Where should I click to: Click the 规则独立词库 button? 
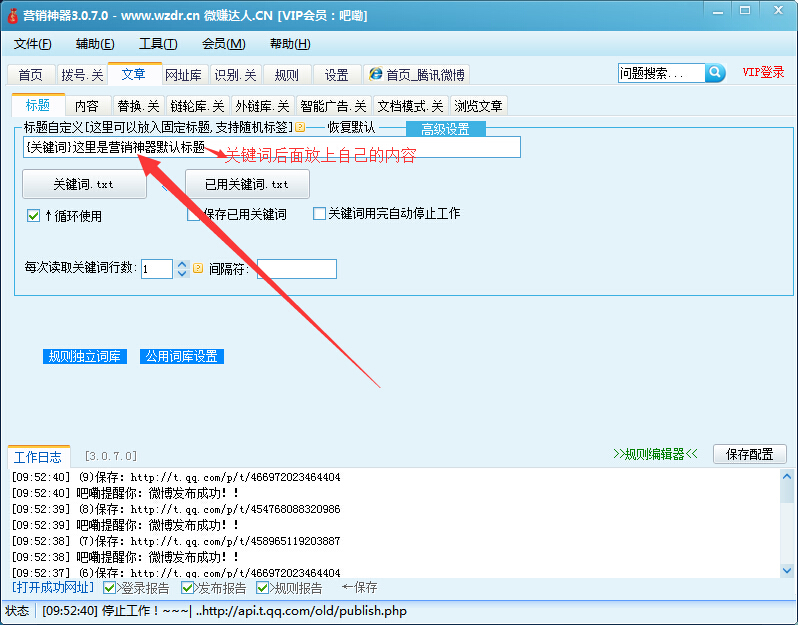[x=84, y=356]
